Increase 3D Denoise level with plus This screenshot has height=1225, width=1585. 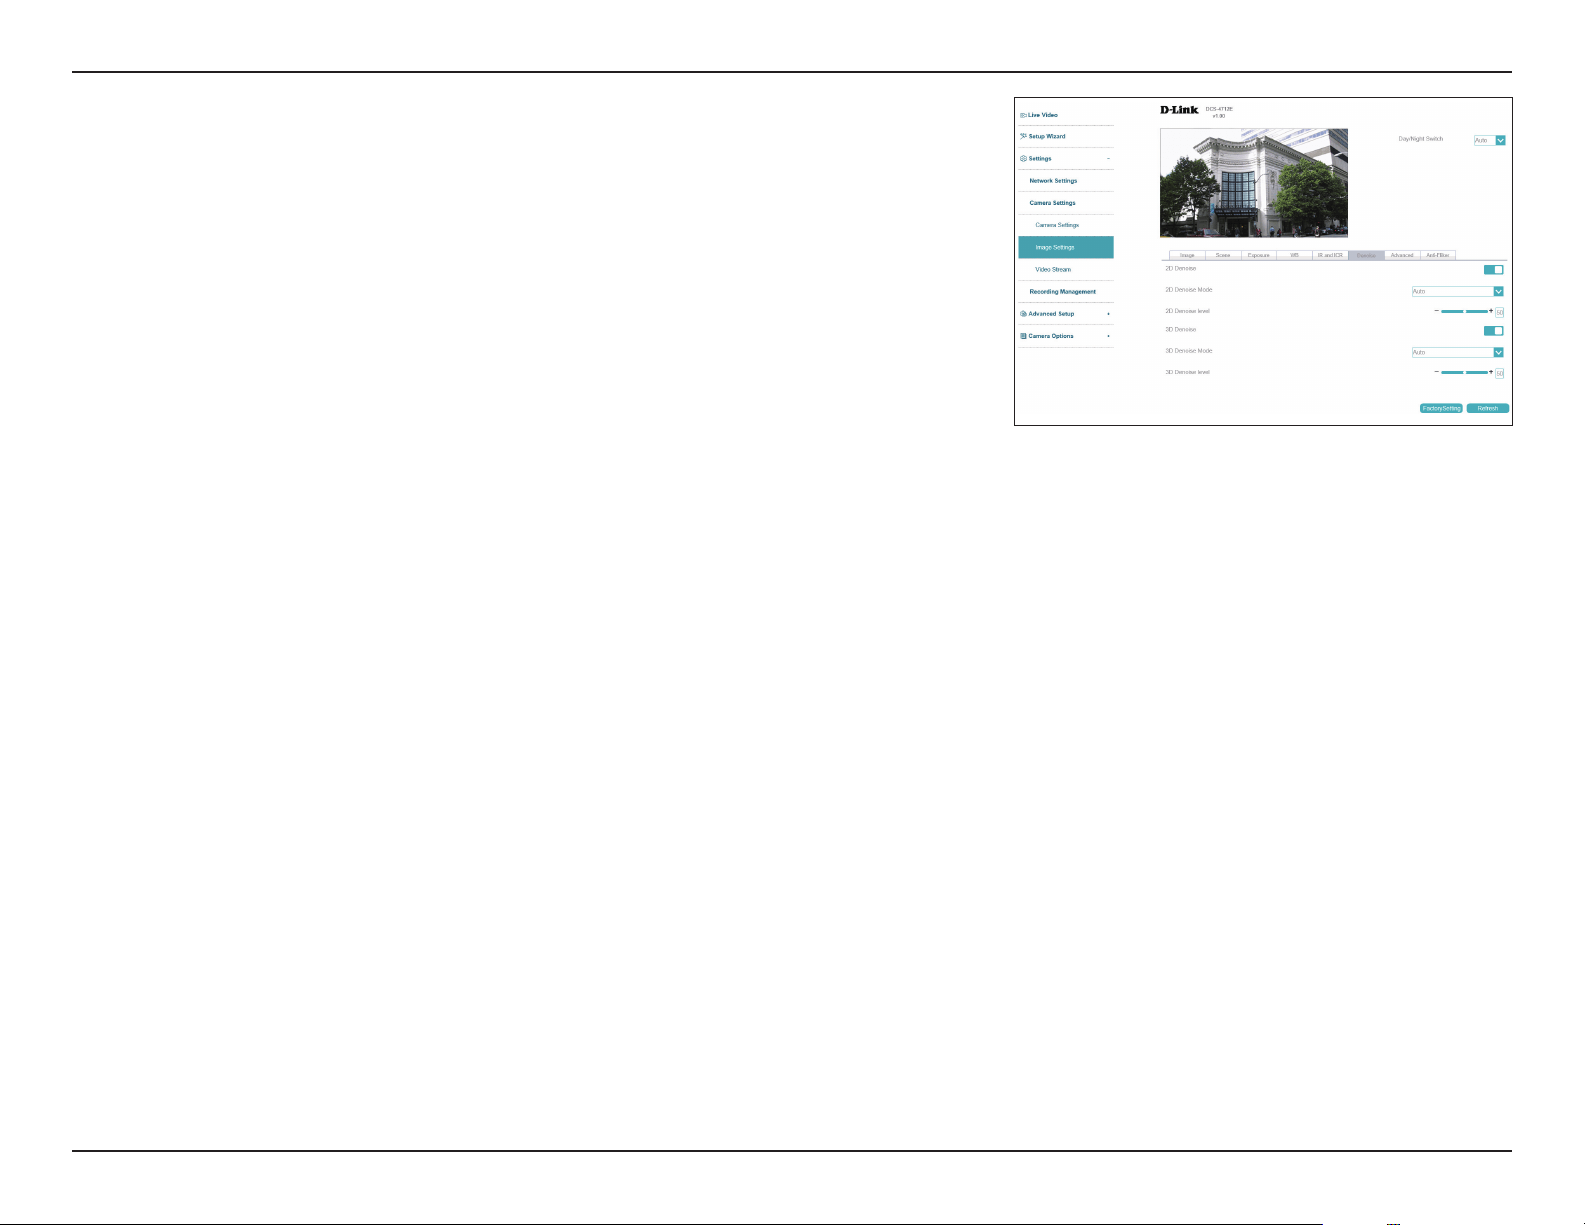tap(1491, 372)
